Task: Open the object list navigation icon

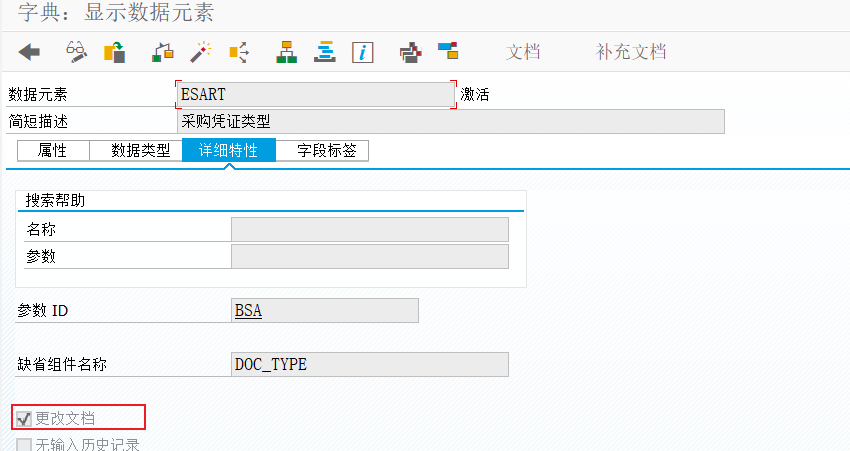Action: click(x=325, y=52)
